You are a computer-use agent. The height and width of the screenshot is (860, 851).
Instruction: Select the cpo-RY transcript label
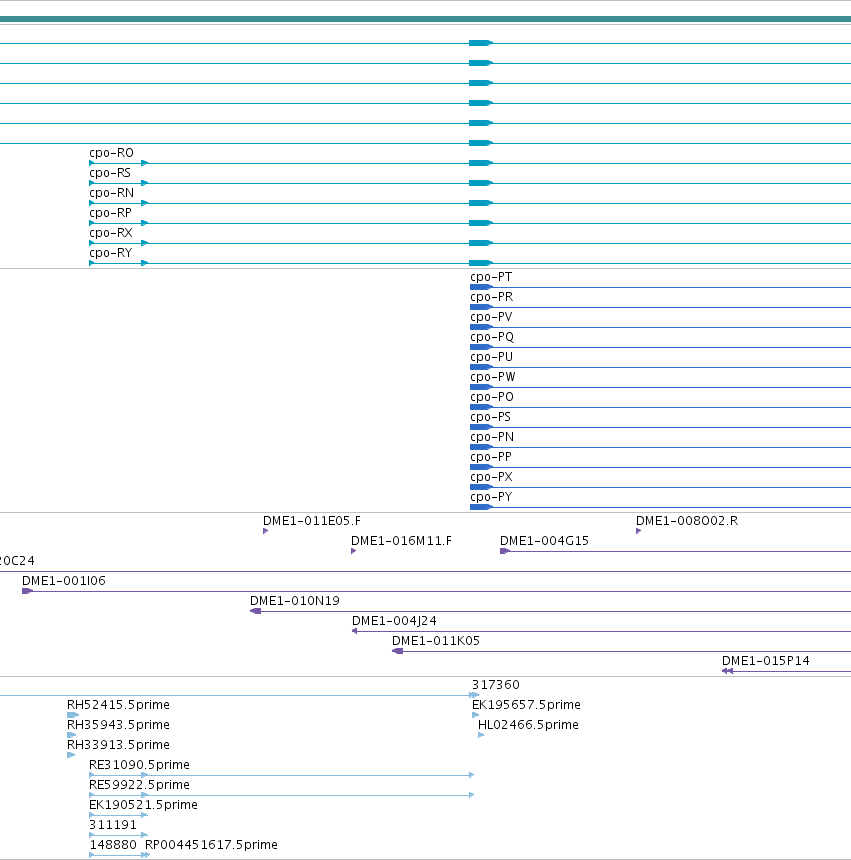pyautogui.click(x=111, y=253)
